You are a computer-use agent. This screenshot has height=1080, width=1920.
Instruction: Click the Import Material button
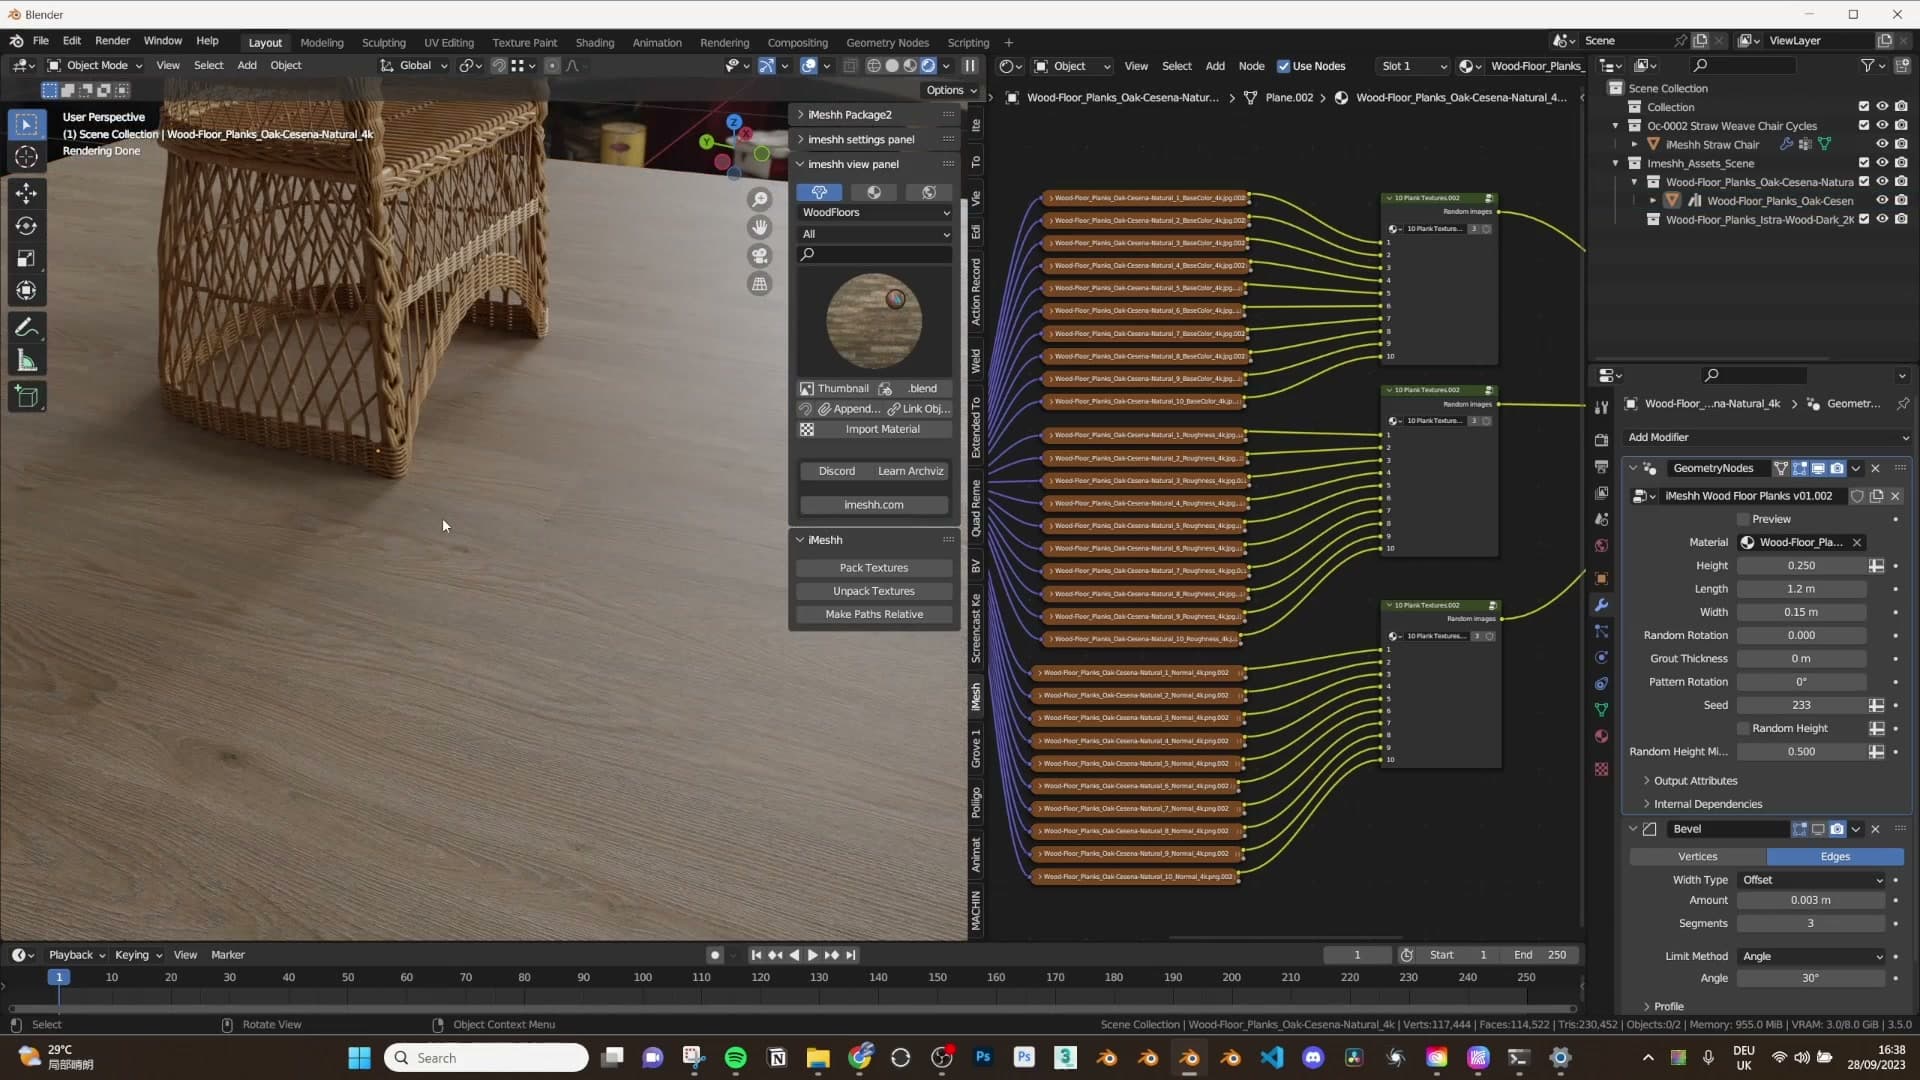pyautogui.click(x=874, y=429)
